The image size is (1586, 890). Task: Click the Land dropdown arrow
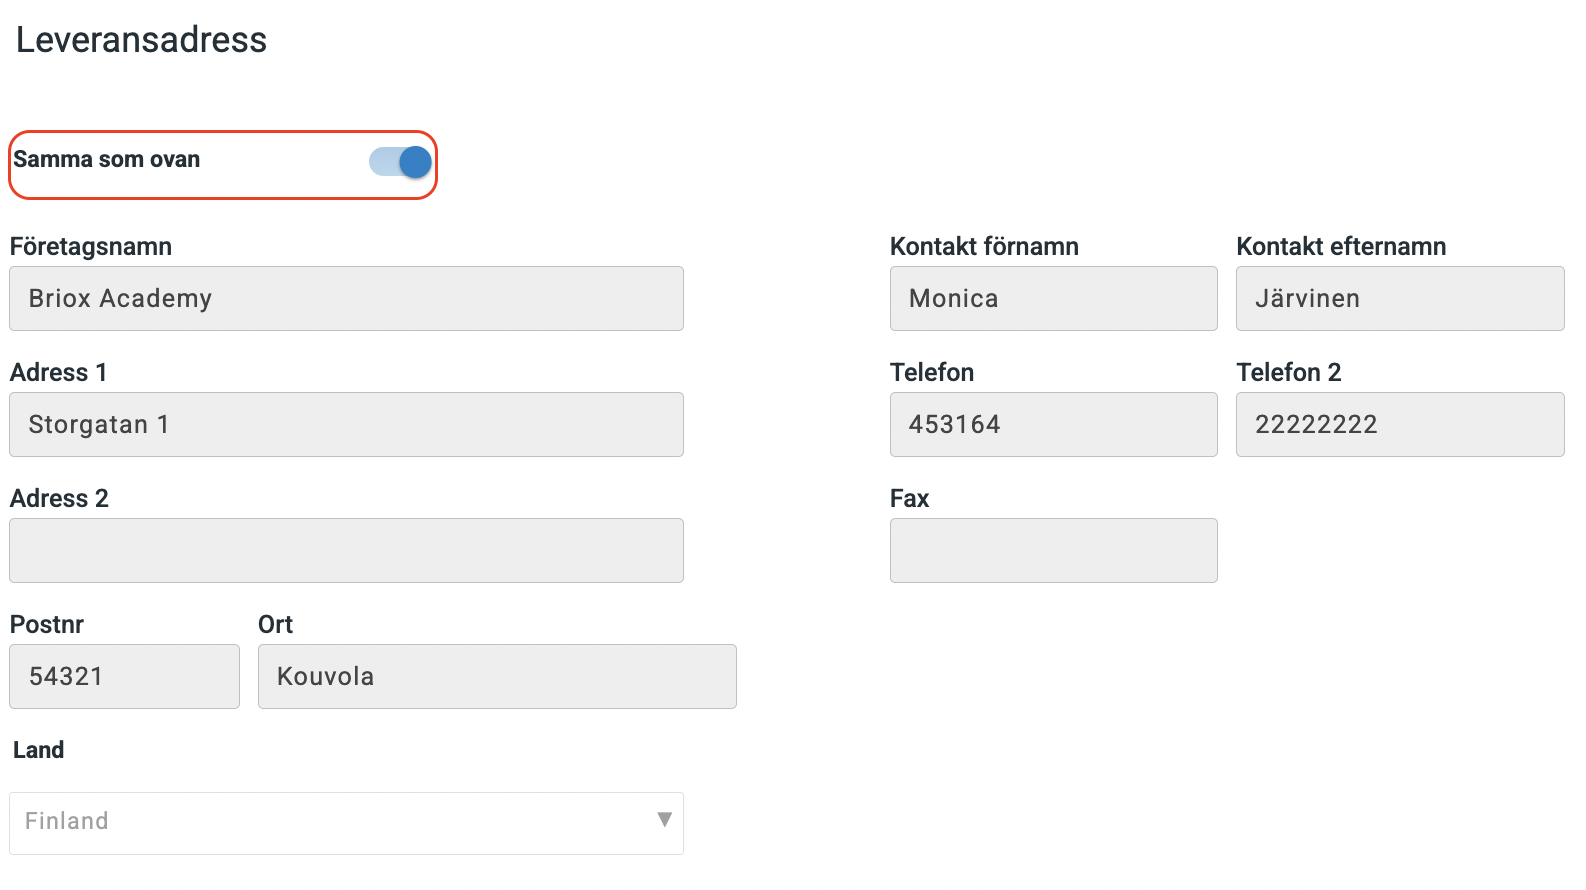(664, 820)
